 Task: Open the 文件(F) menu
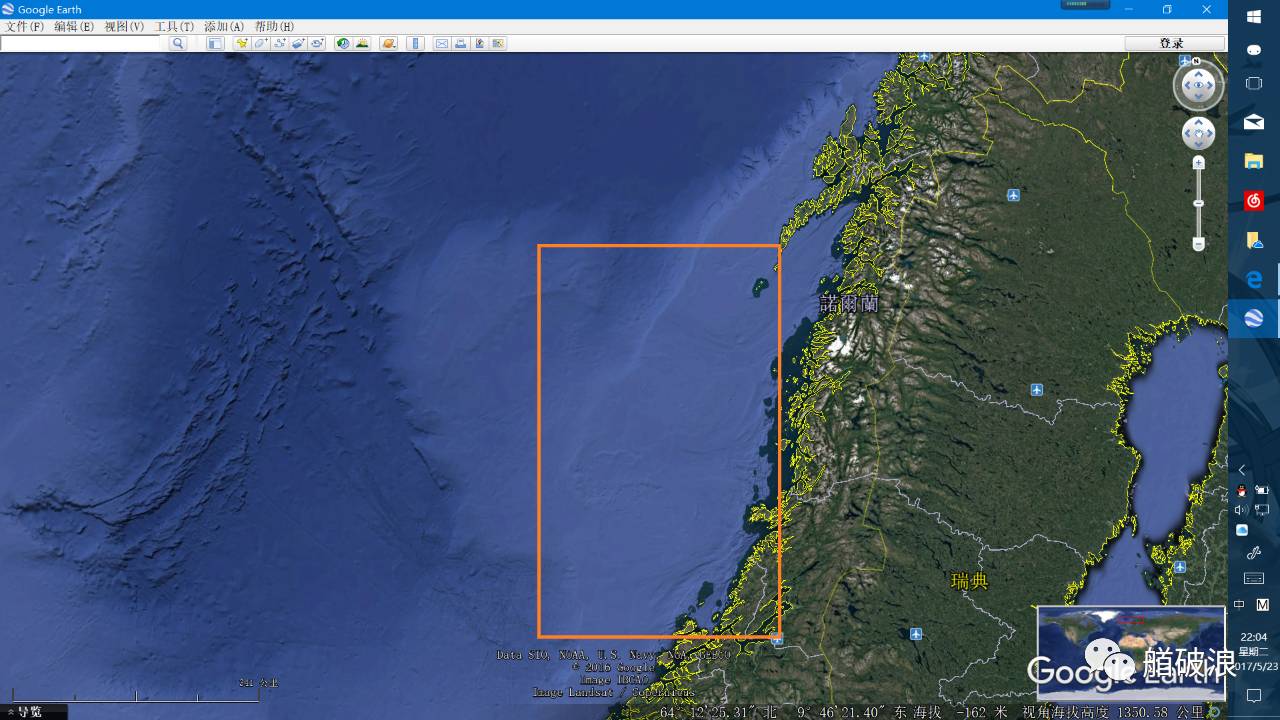[x=25, y=26]
